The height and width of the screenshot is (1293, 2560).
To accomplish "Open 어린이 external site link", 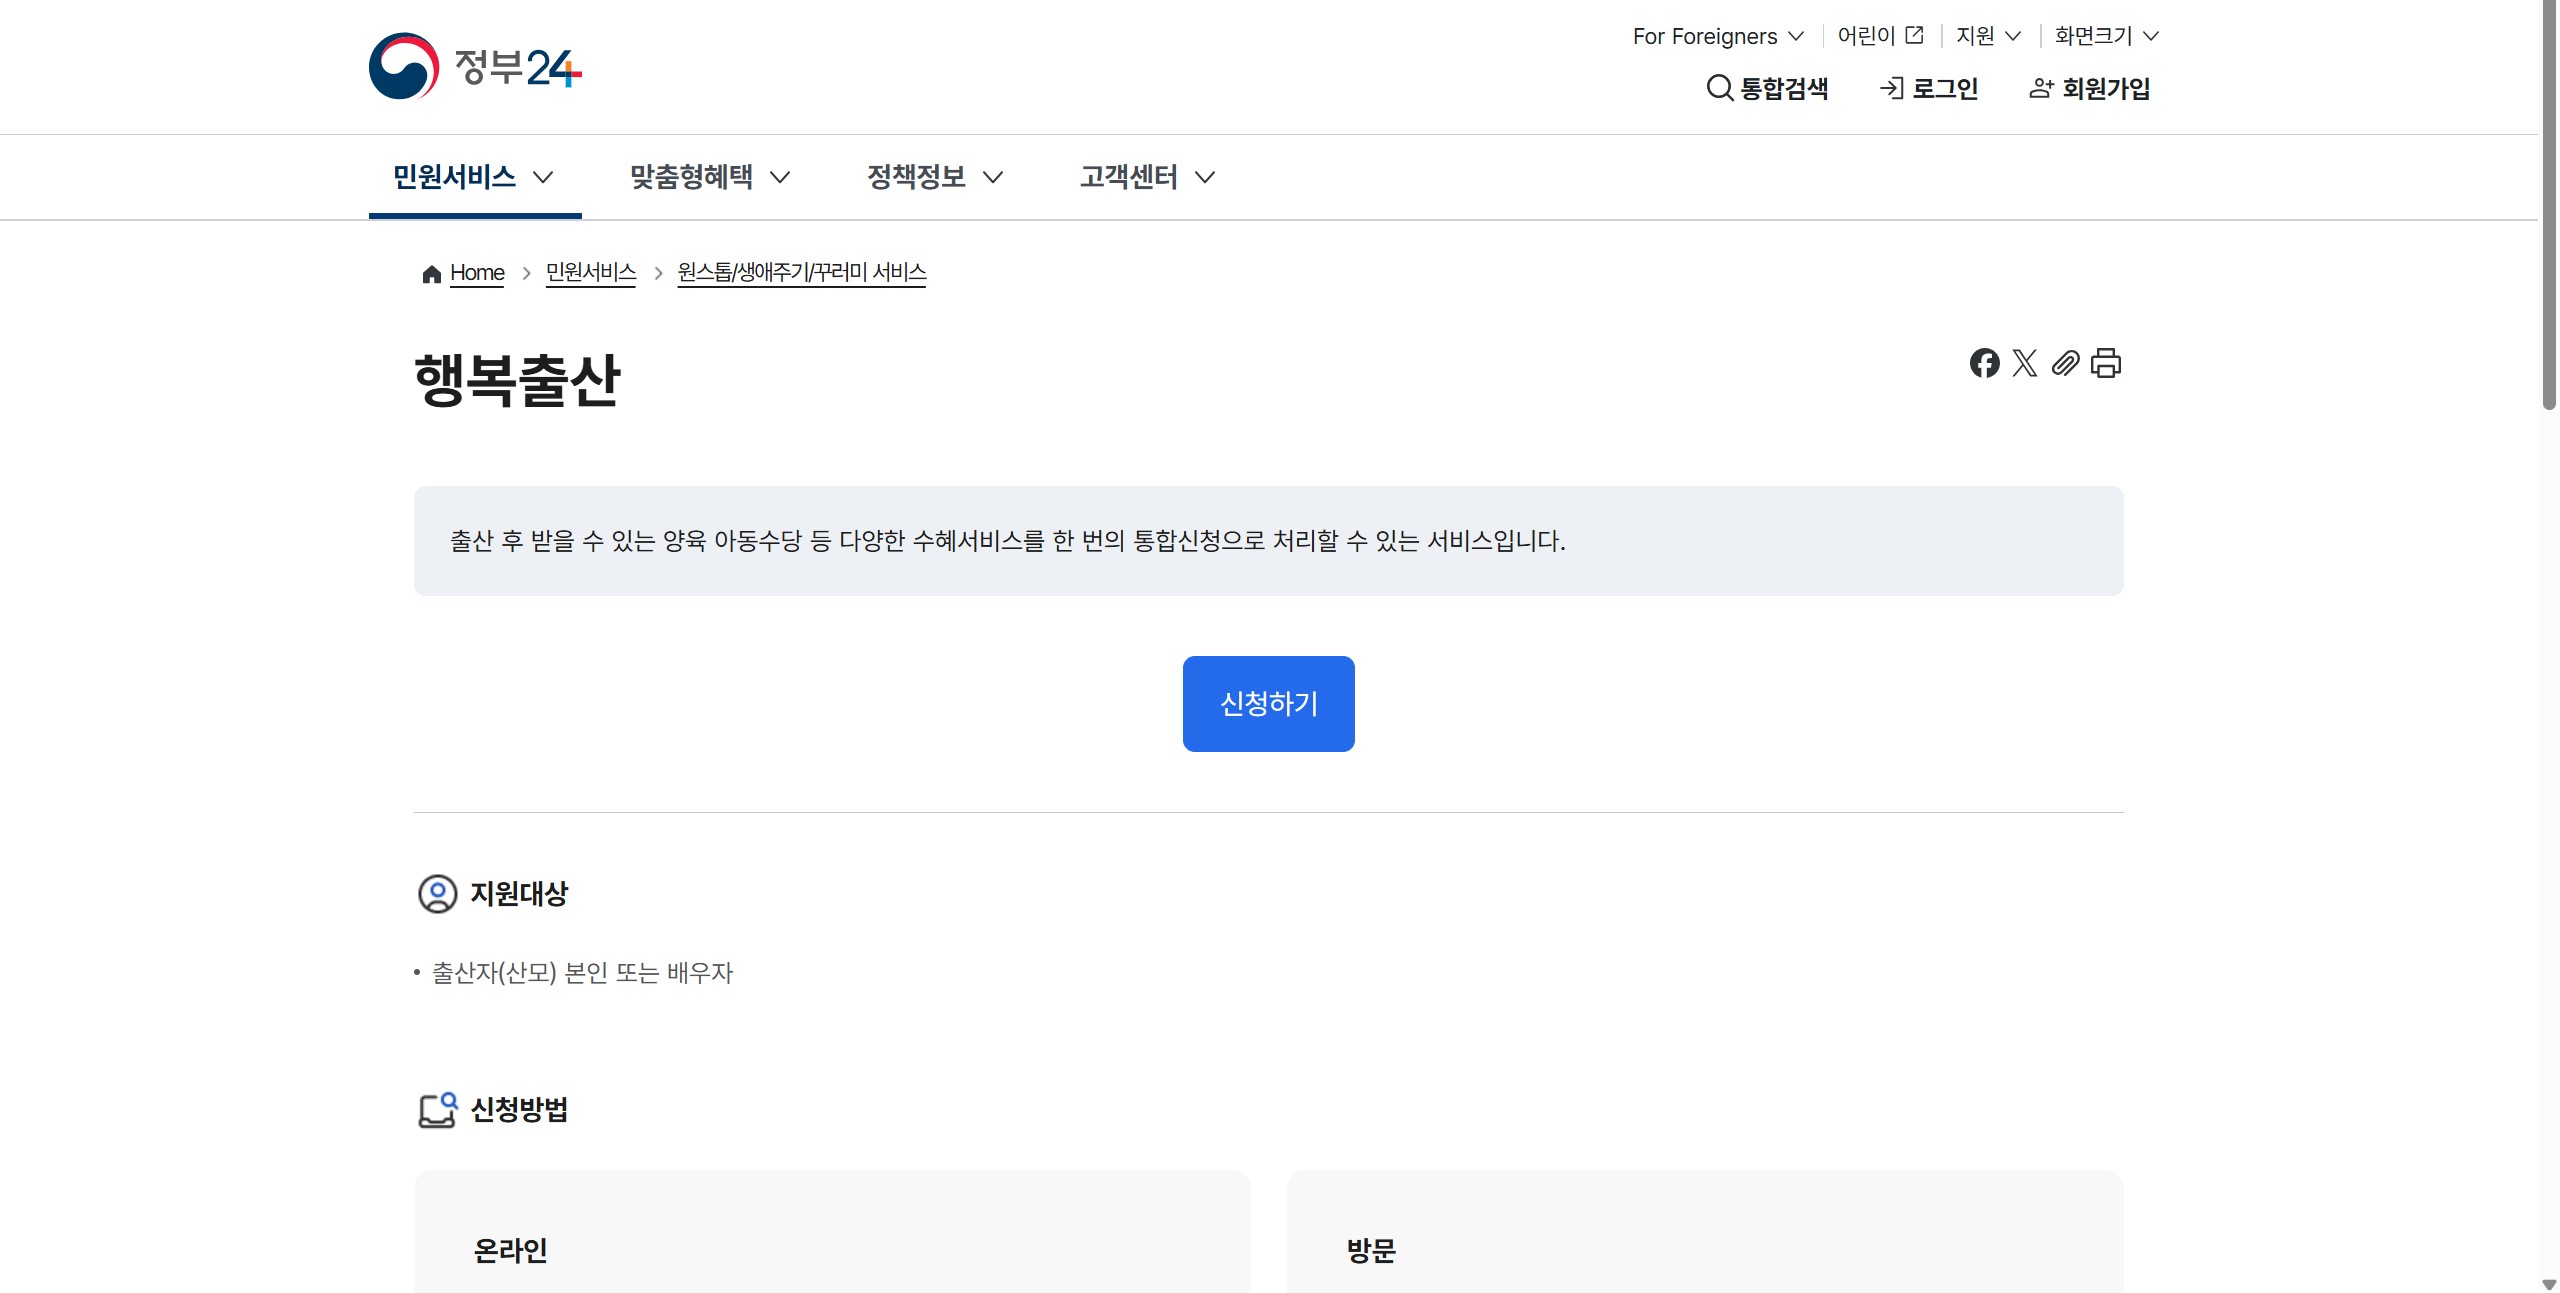I will click(x=1880, y=36).
